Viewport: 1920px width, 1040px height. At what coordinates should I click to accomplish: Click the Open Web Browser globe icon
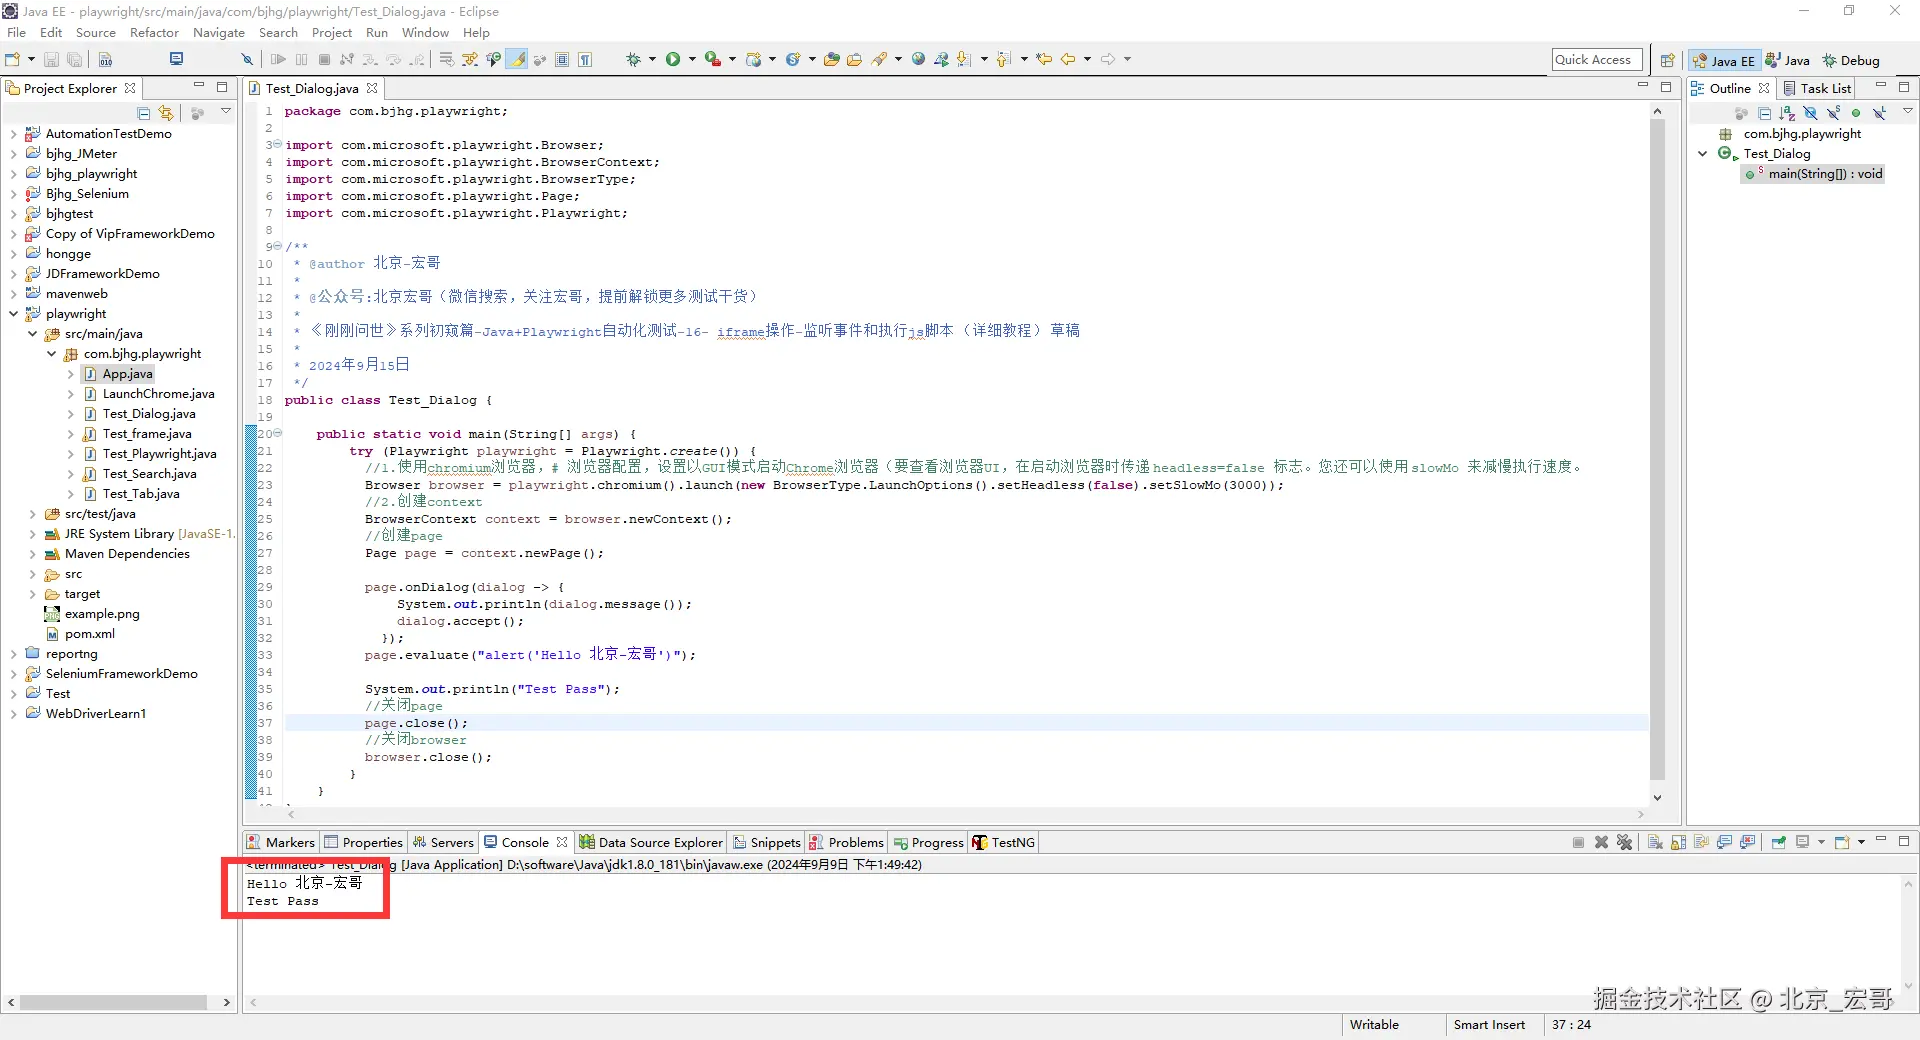coord(918,59)
